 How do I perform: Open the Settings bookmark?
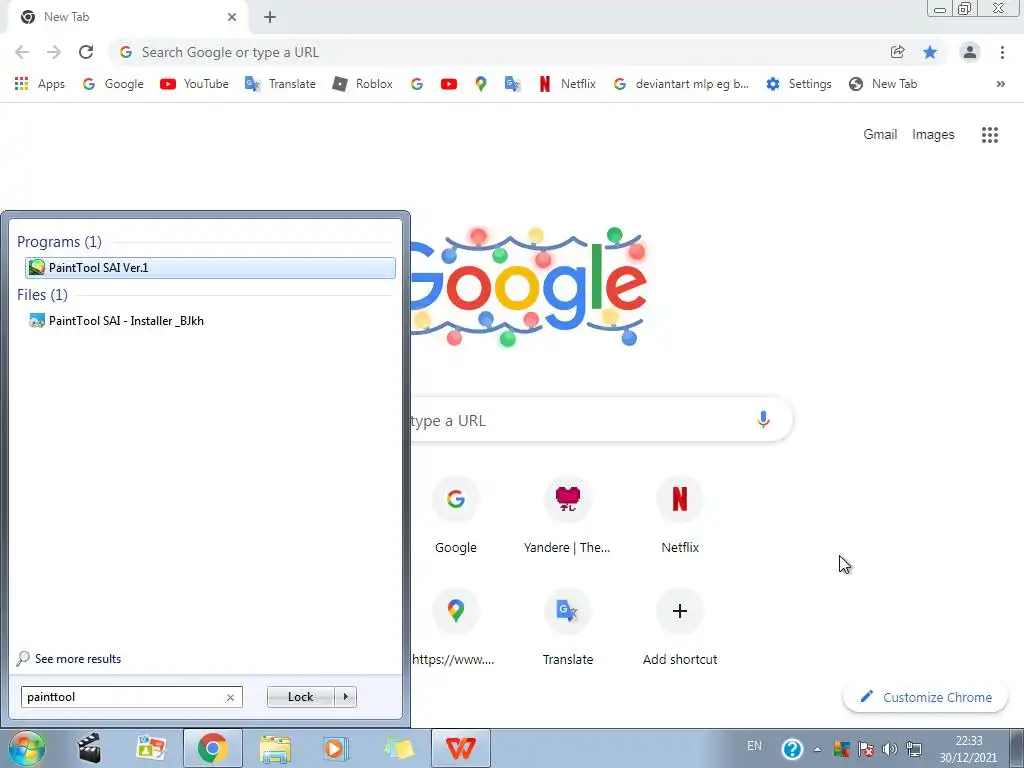tap(799, 84)
